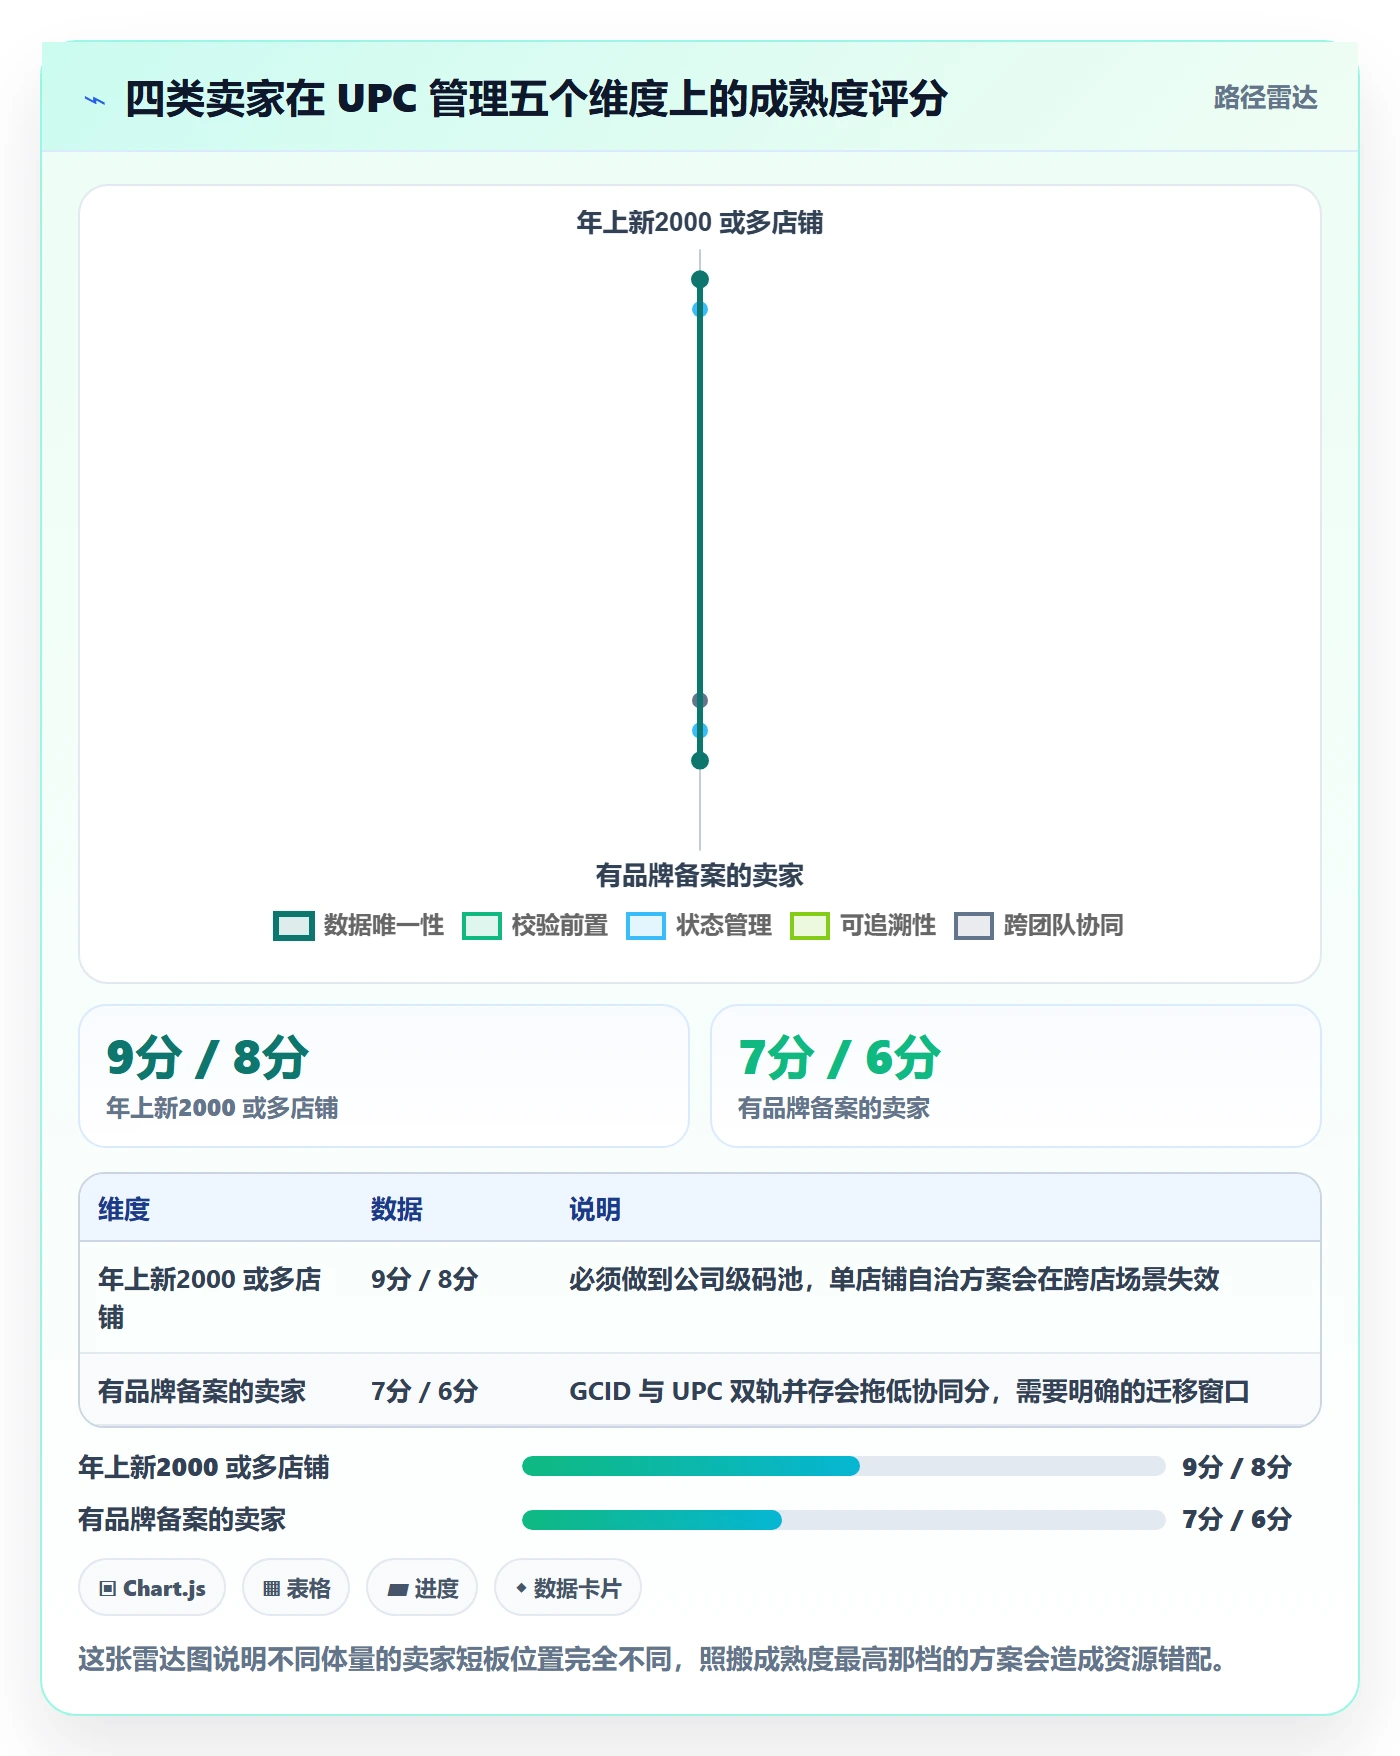Toggle the 数据唯一性 legend swatch
1400x1756 pixels.
(294, 926)
